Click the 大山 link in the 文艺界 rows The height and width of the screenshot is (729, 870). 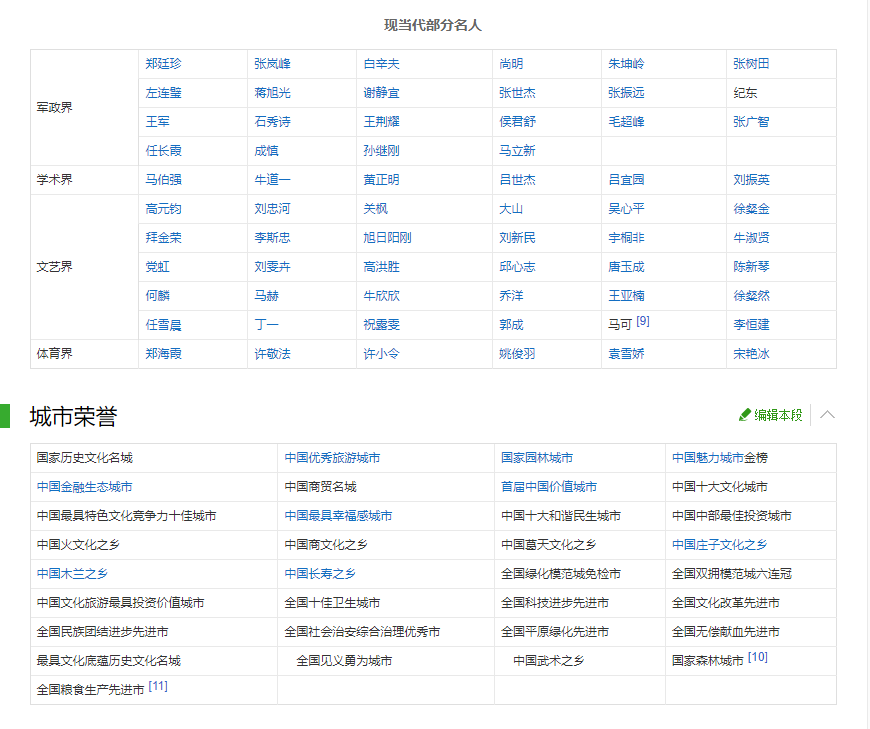coord(511,209)
